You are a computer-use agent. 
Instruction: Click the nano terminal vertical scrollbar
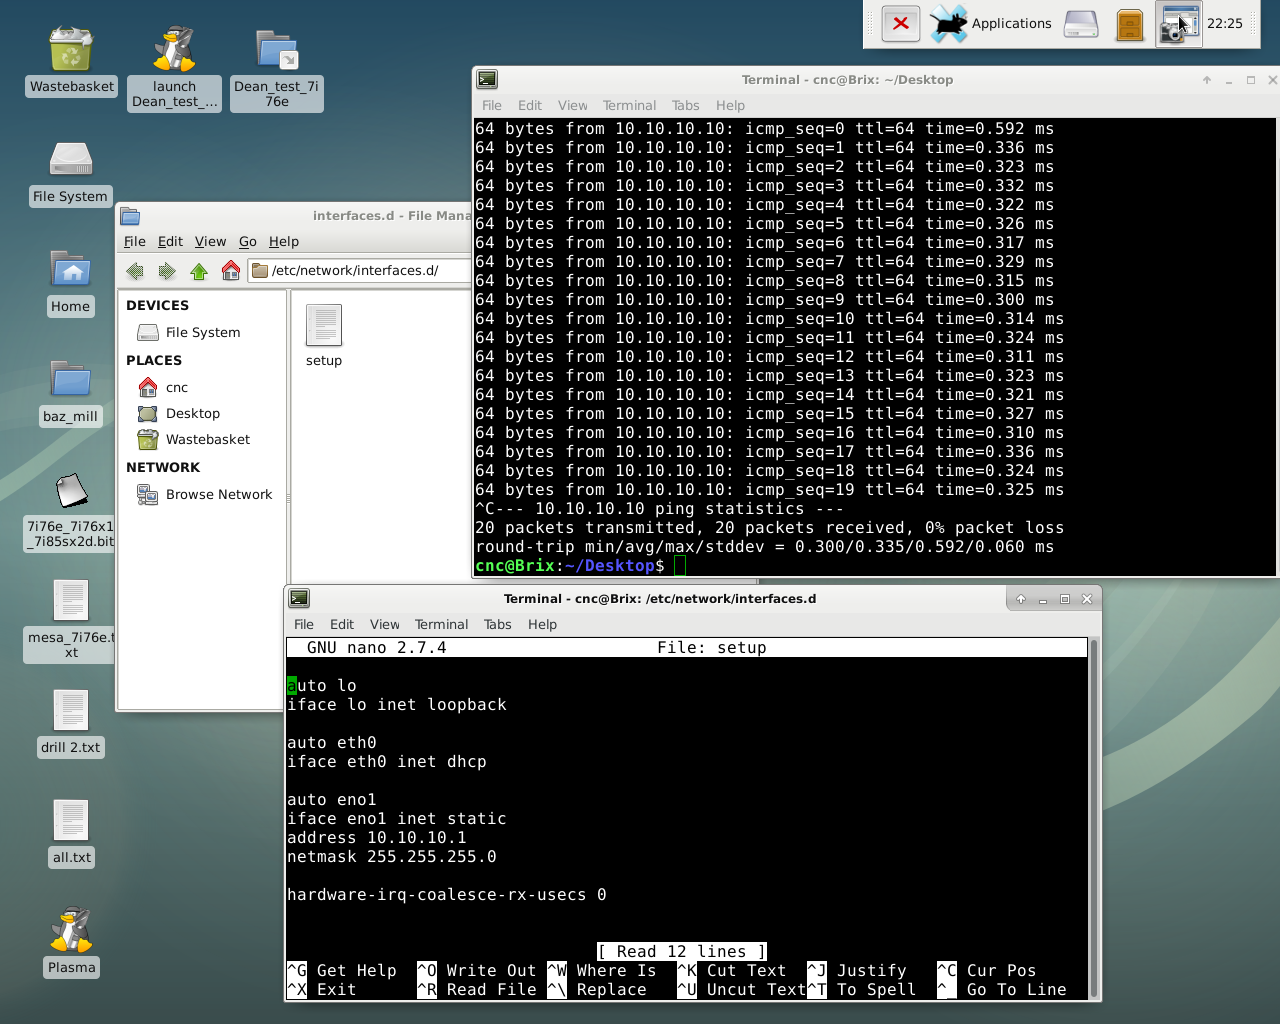pyautogui.click(x=1094, y=816)
